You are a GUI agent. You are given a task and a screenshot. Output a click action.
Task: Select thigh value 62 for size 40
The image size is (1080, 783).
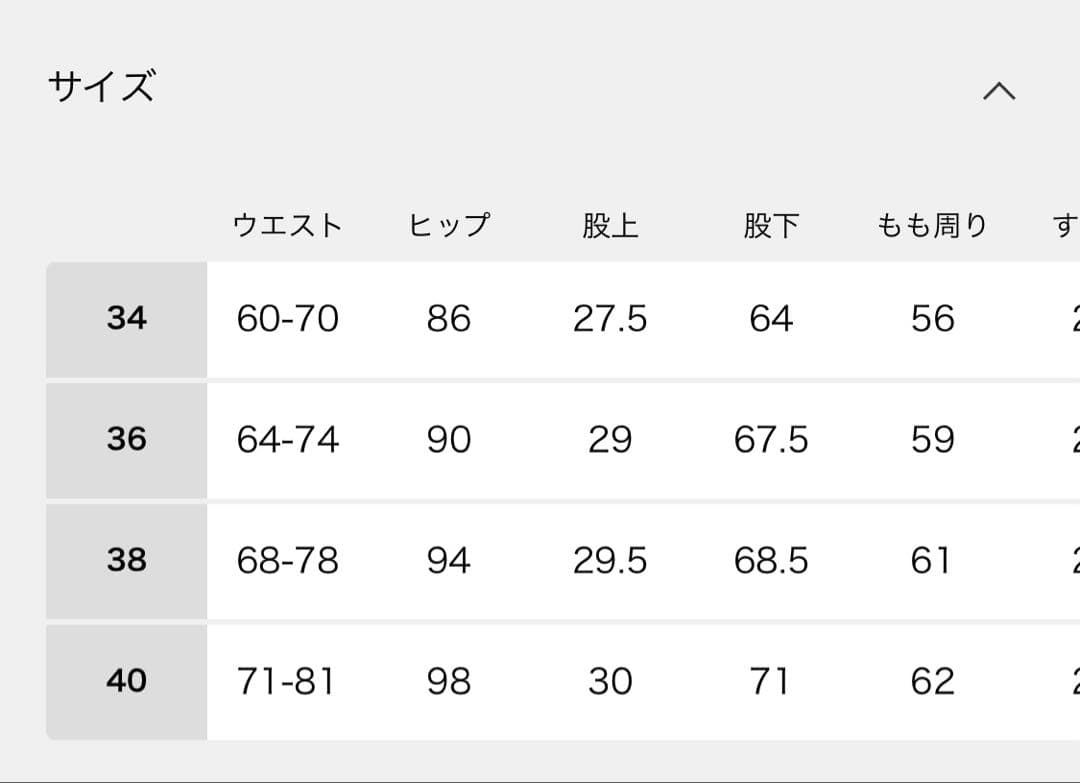[x=932, y=681]
